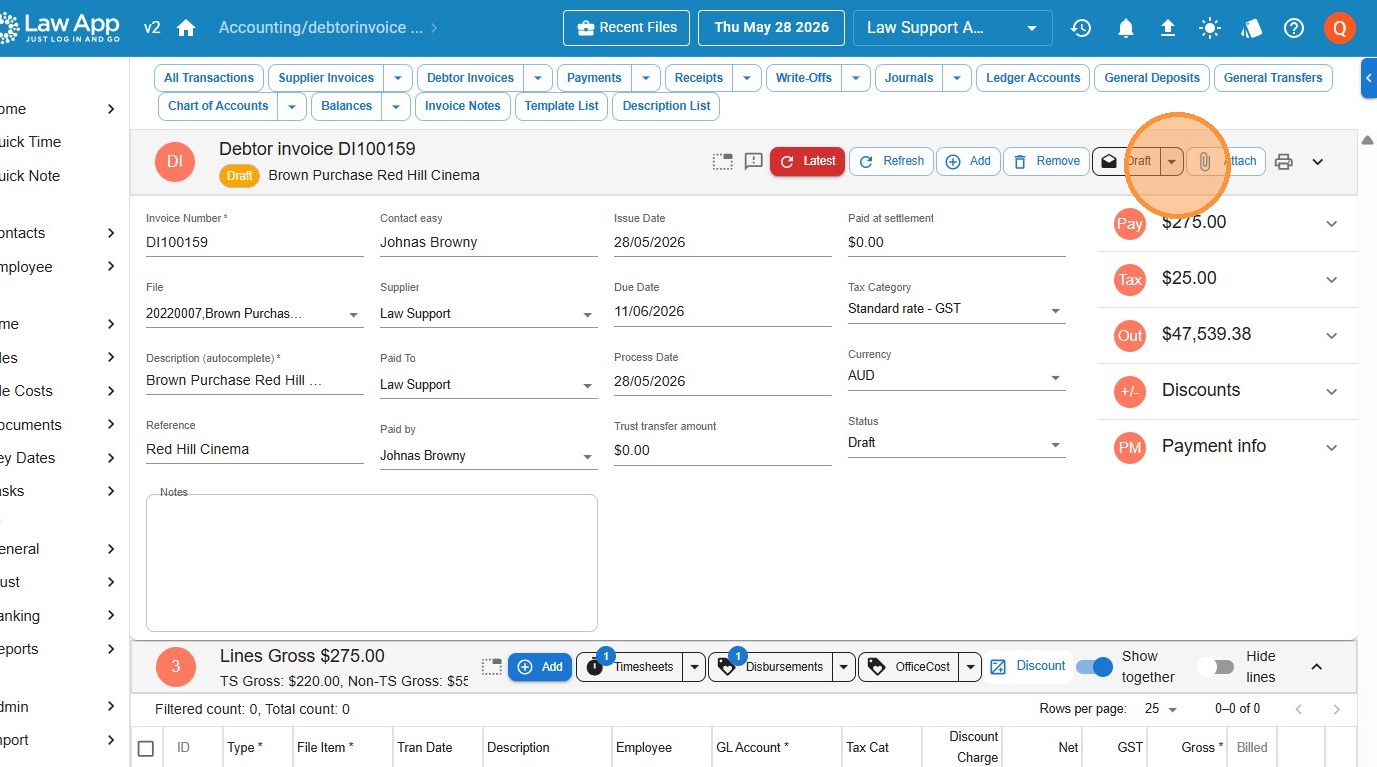Image resolution: width=1377 pixels, height=767 pixels.
Task: Open the Invoice Notes tab
Action: coord(463,106)
